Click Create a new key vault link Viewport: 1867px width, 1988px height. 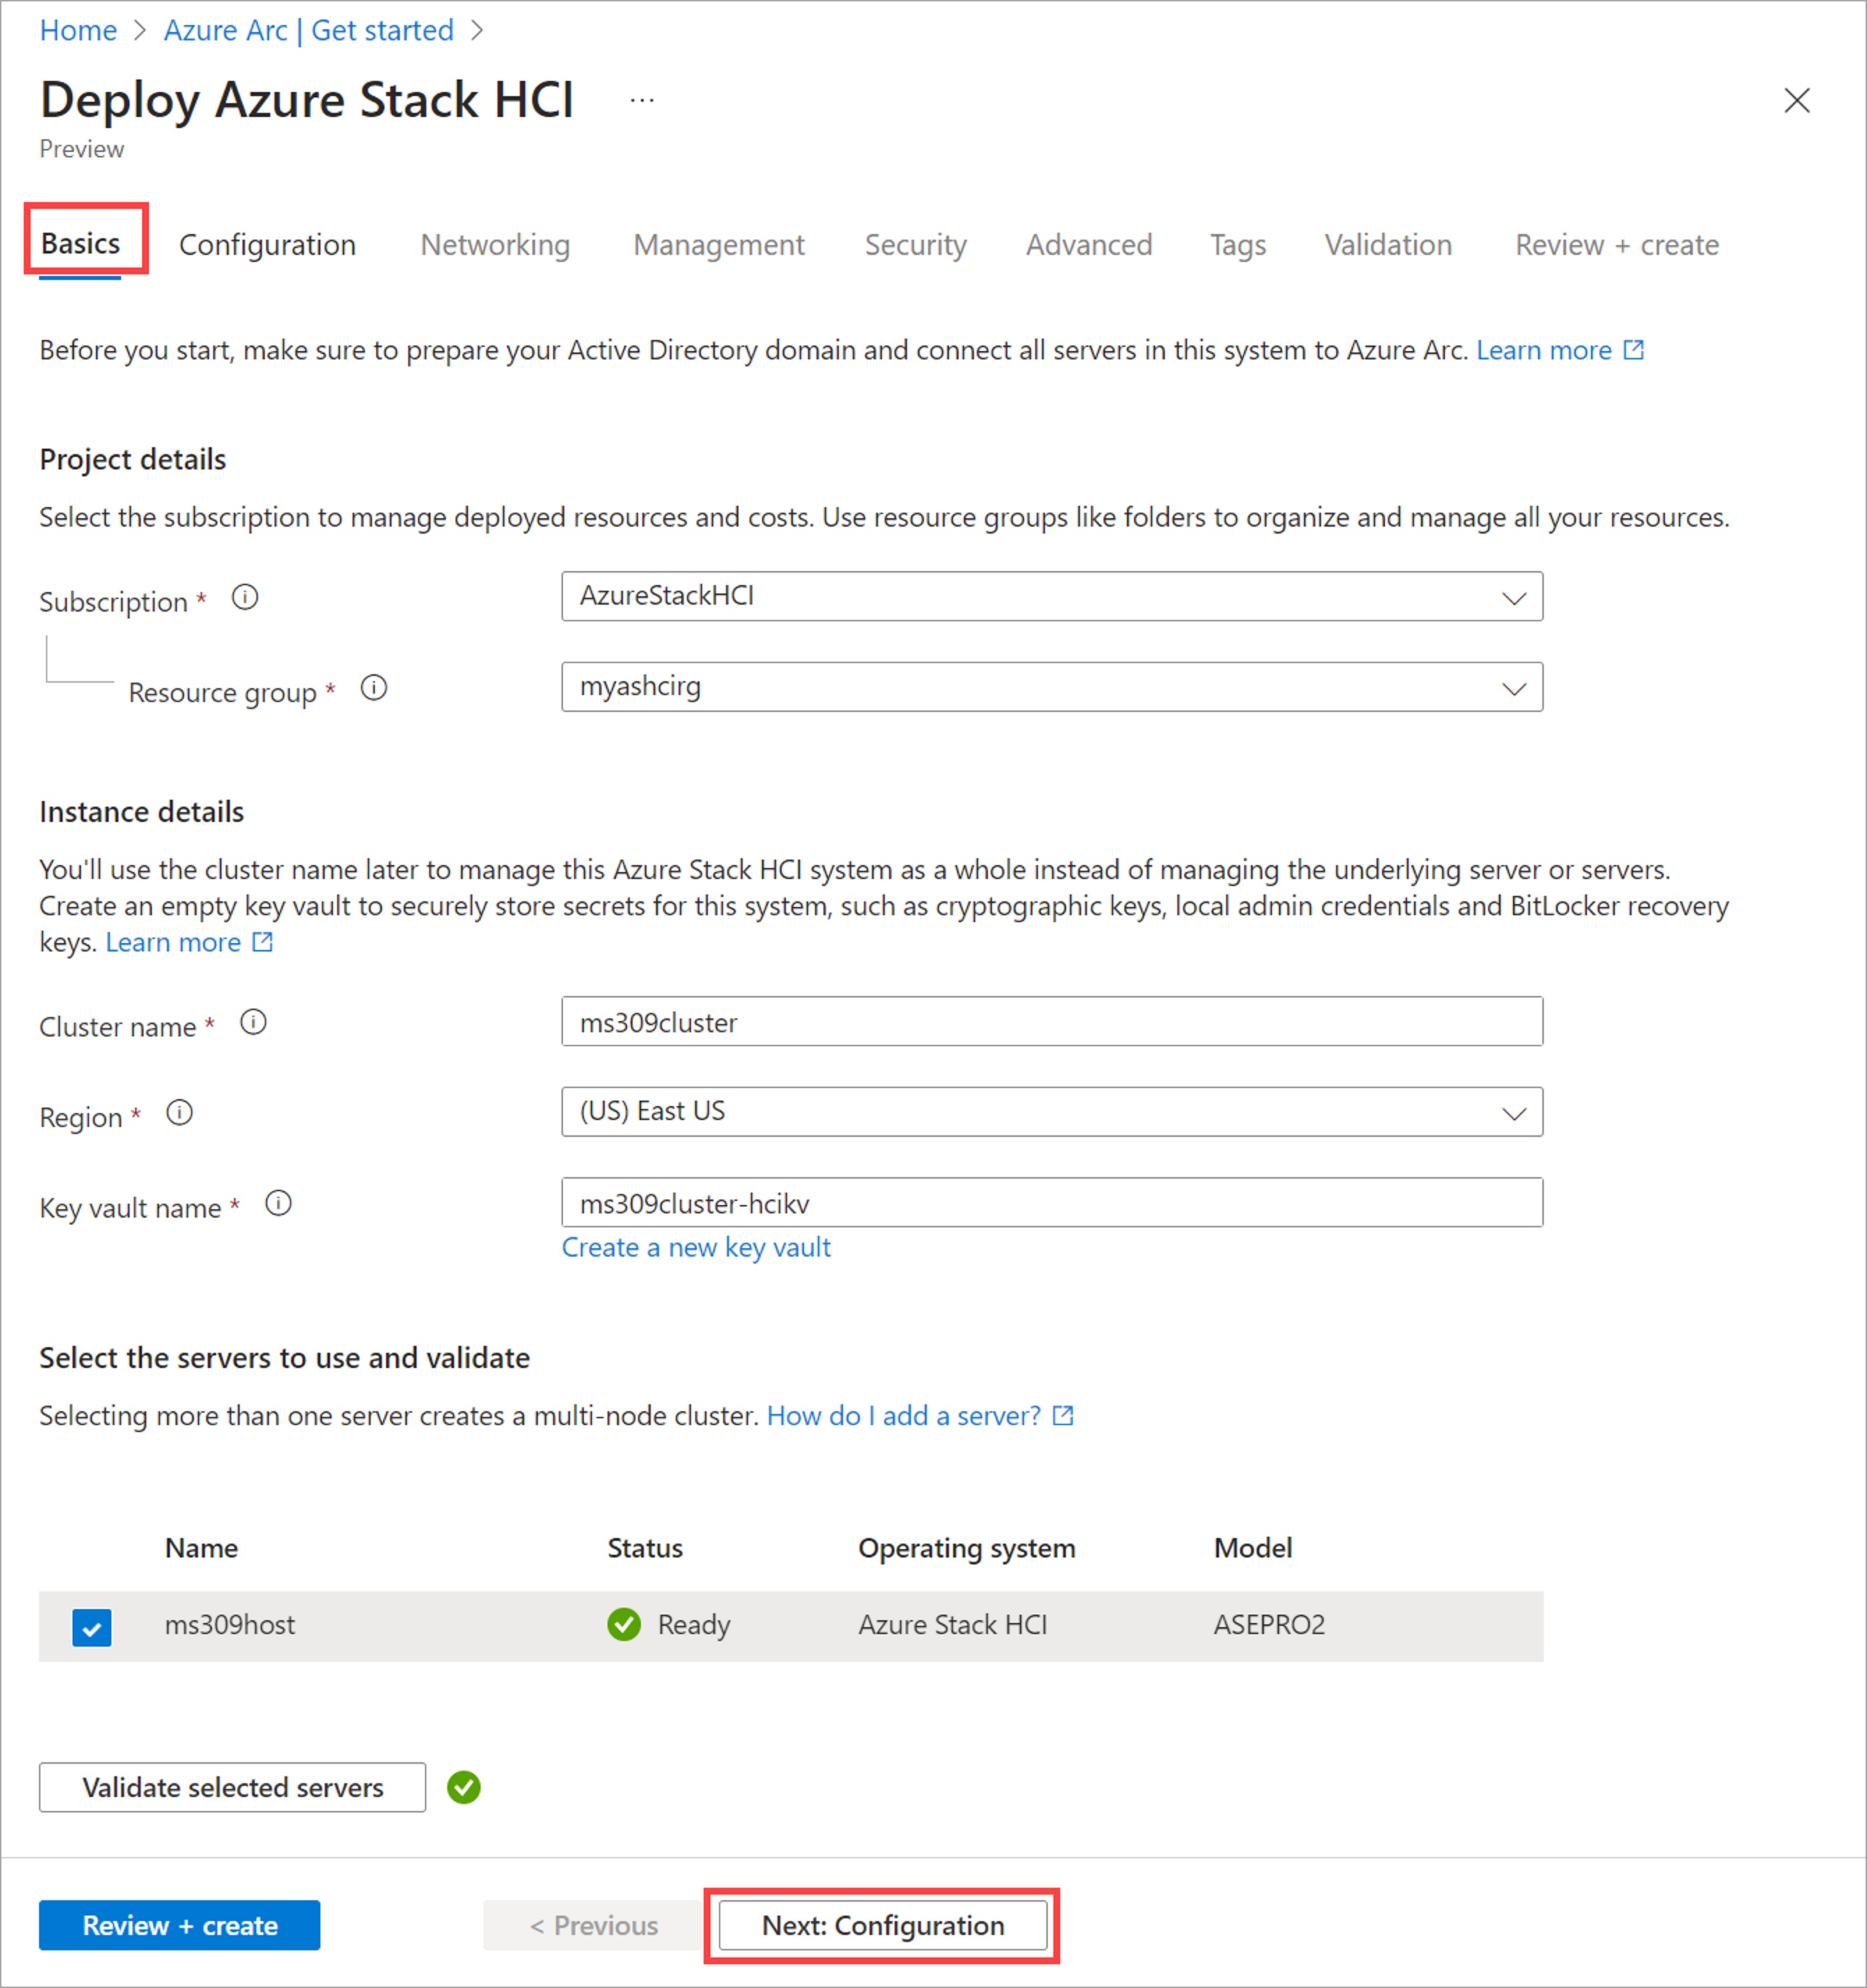click(x=696, y=1247)
